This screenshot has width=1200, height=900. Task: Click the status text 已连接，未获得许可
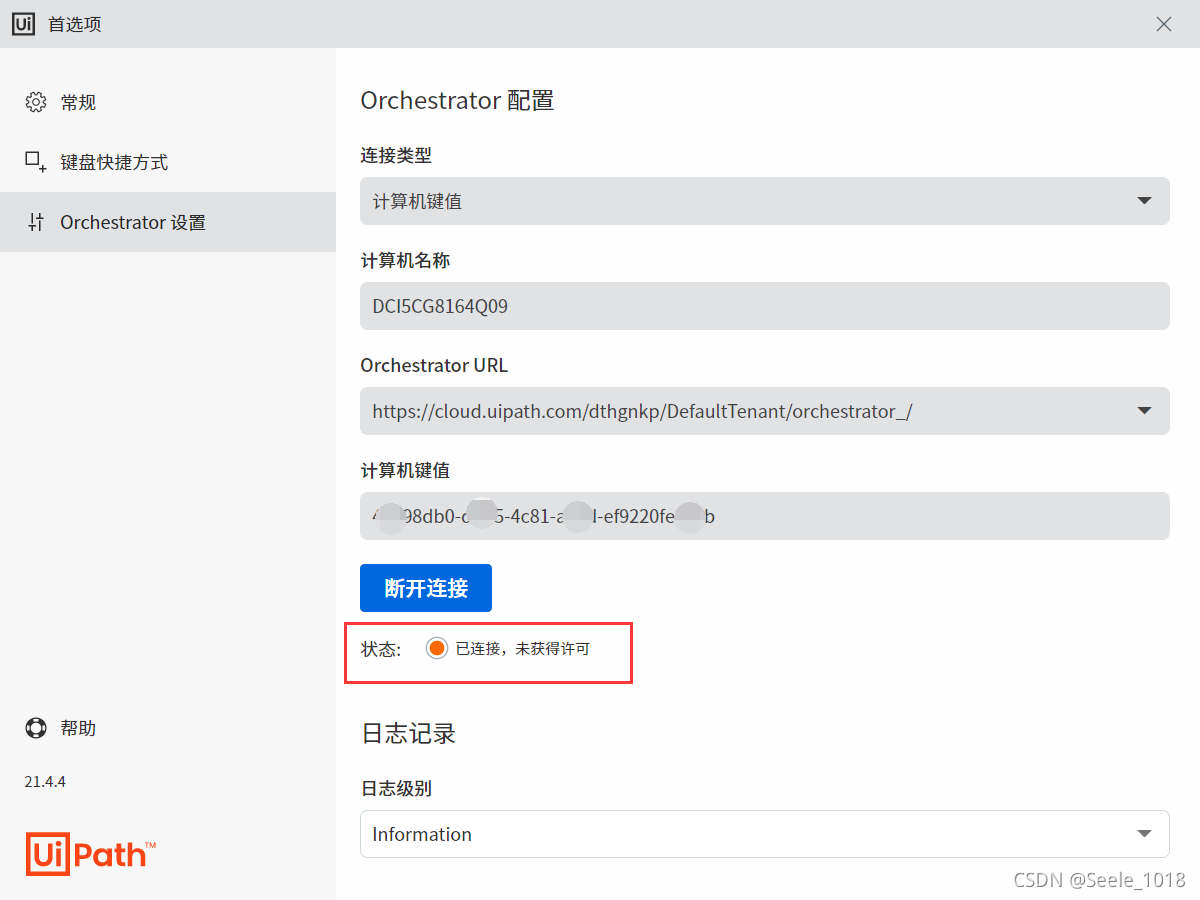click(x=523, y=649)
